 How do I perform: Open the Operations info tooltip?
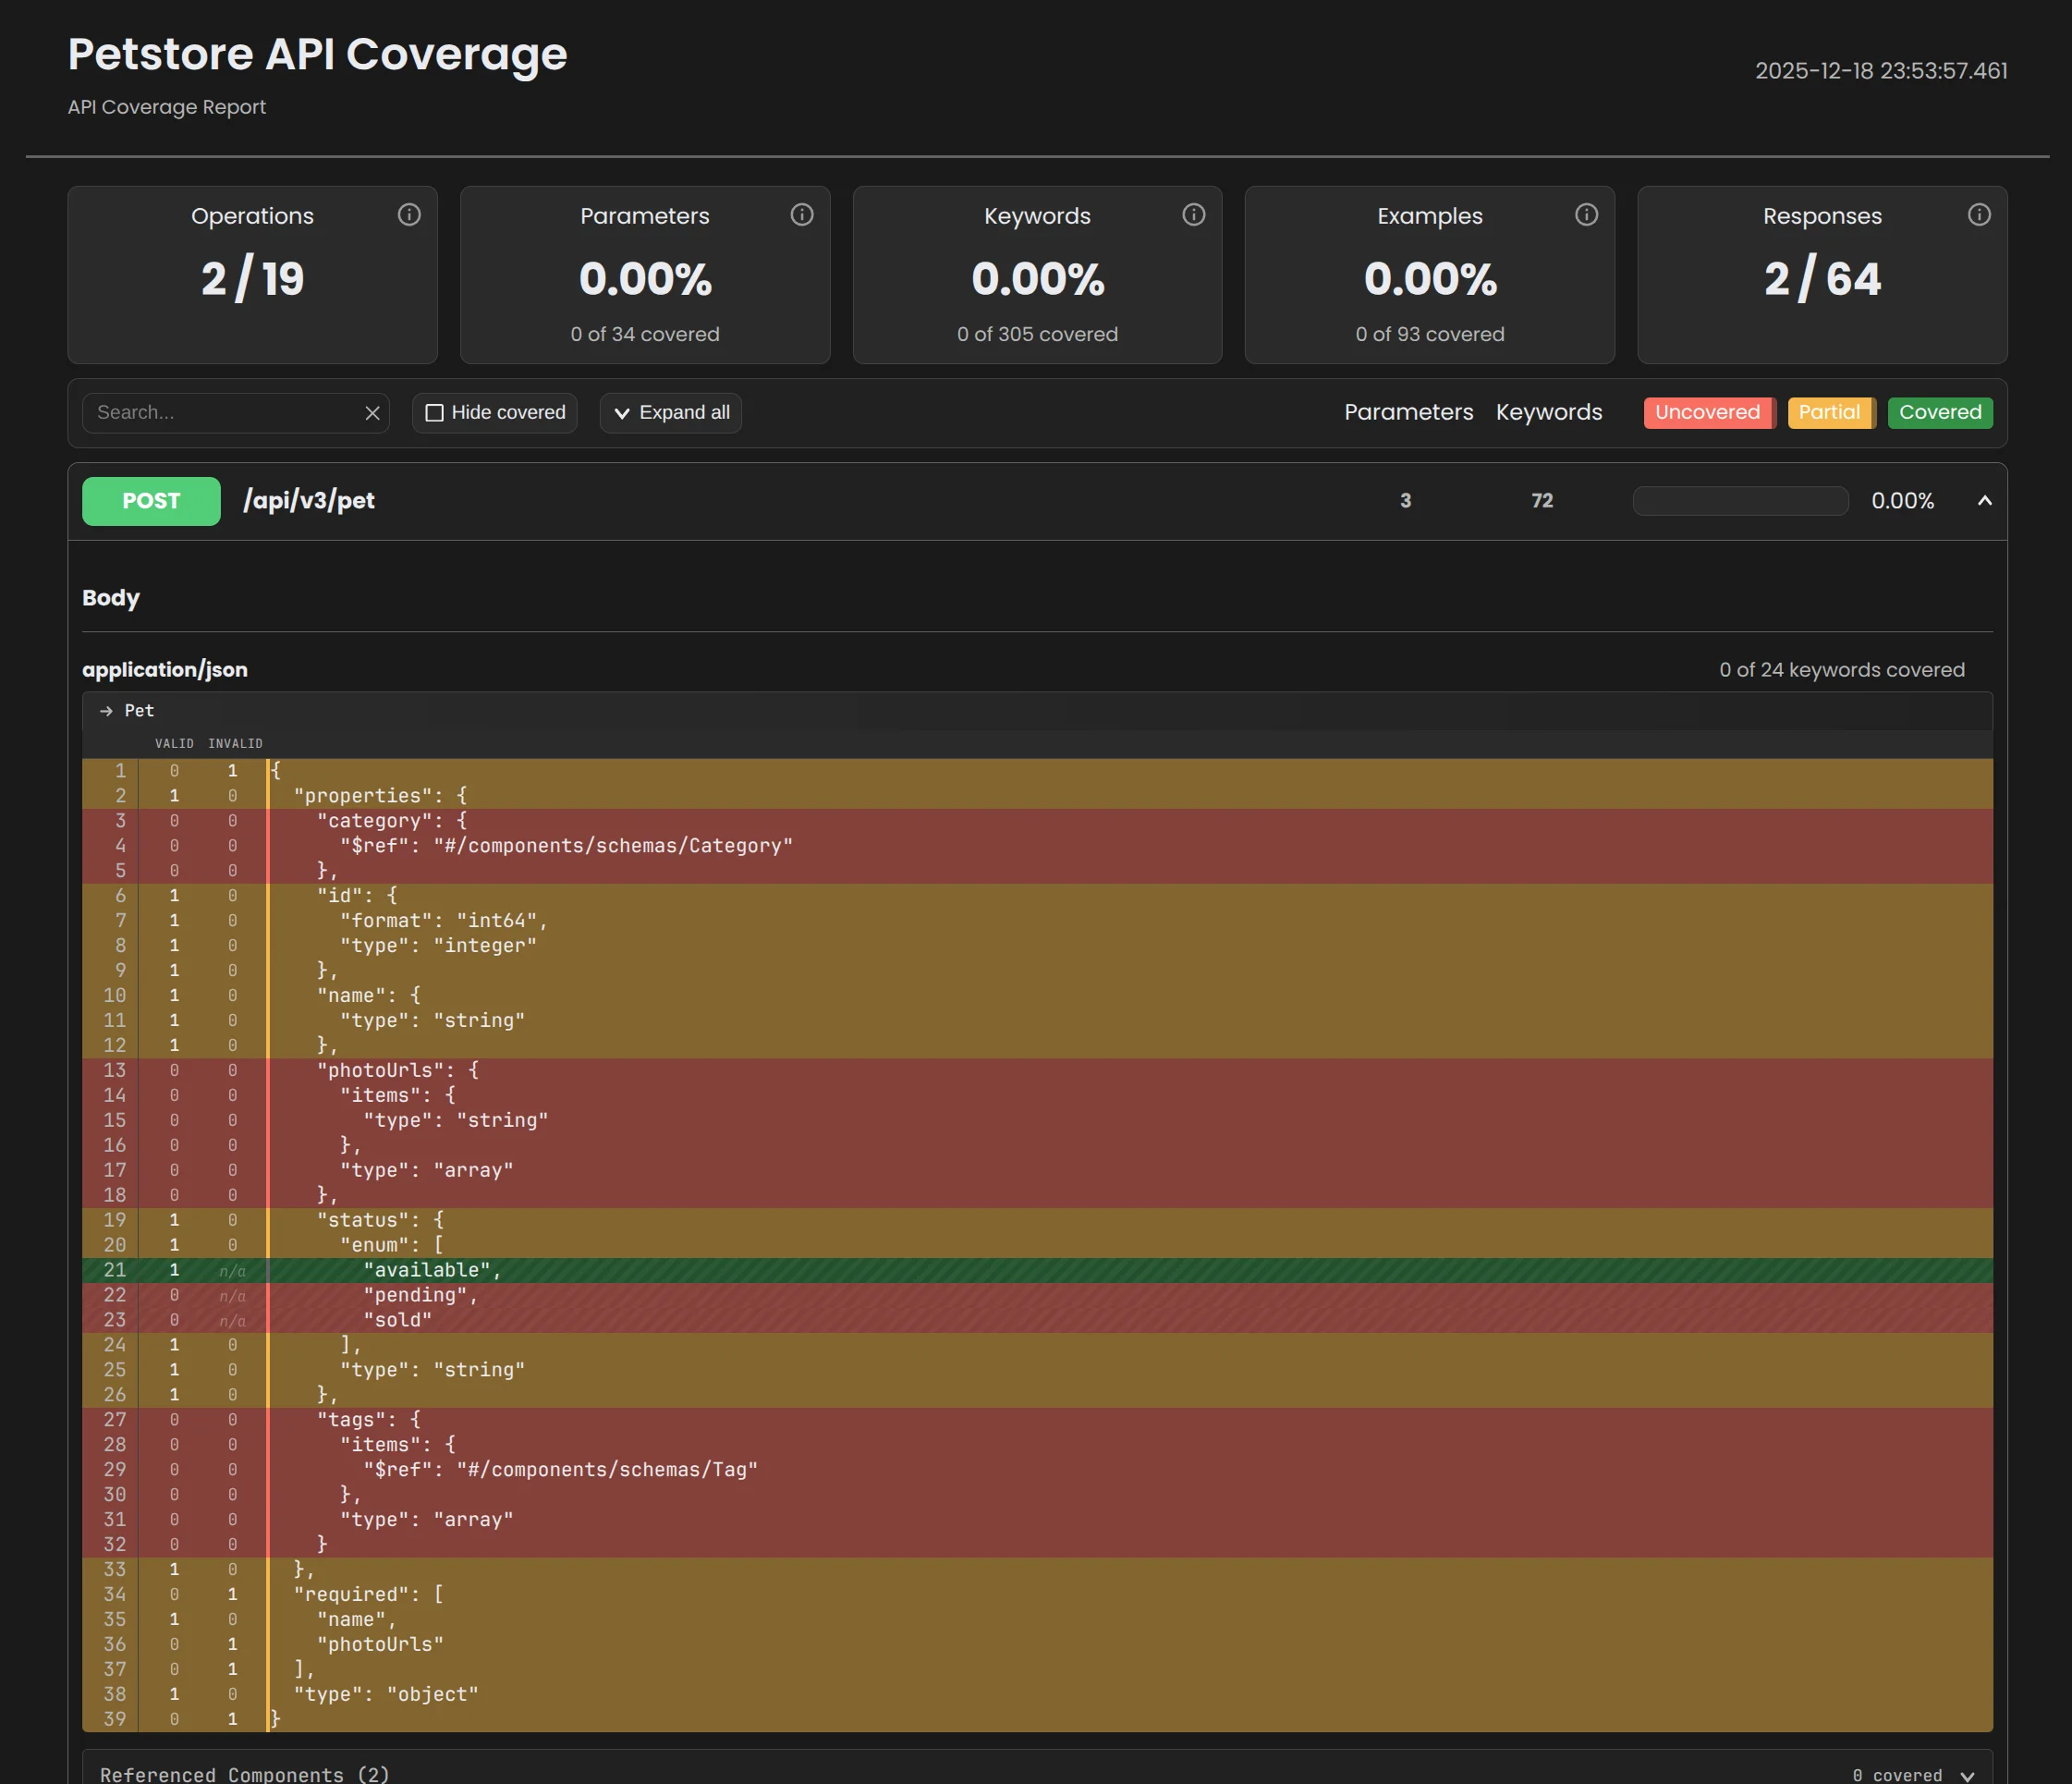click(410, 214)
